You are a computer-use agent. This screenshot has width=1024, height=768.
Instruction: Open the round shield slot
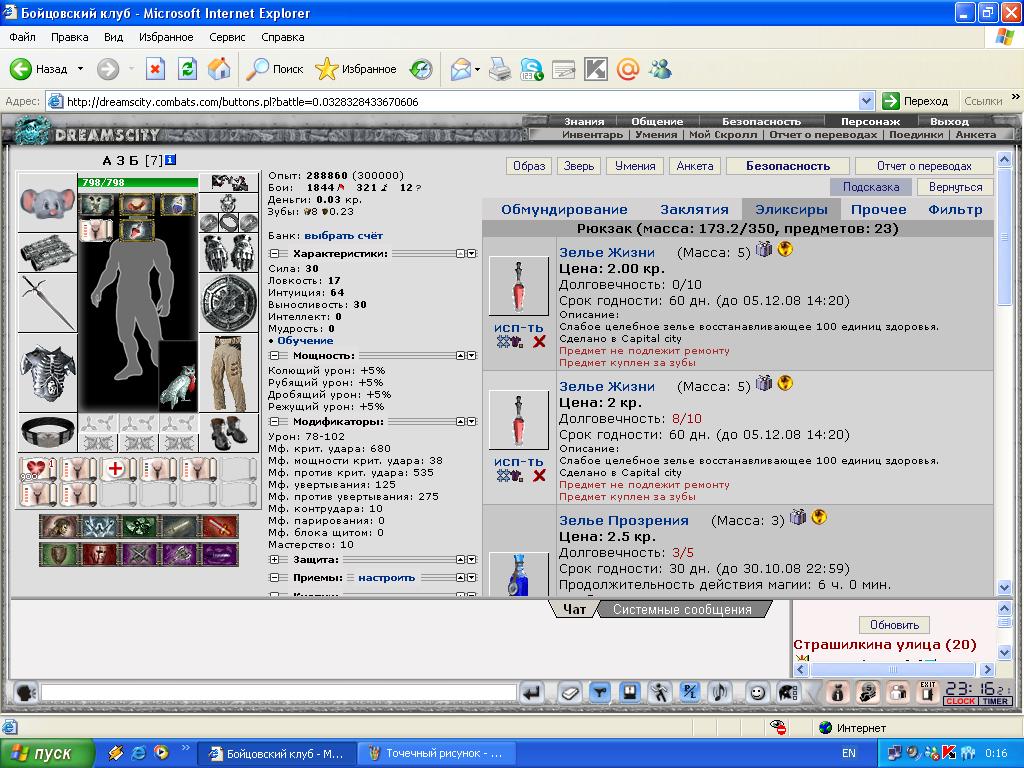228,302
